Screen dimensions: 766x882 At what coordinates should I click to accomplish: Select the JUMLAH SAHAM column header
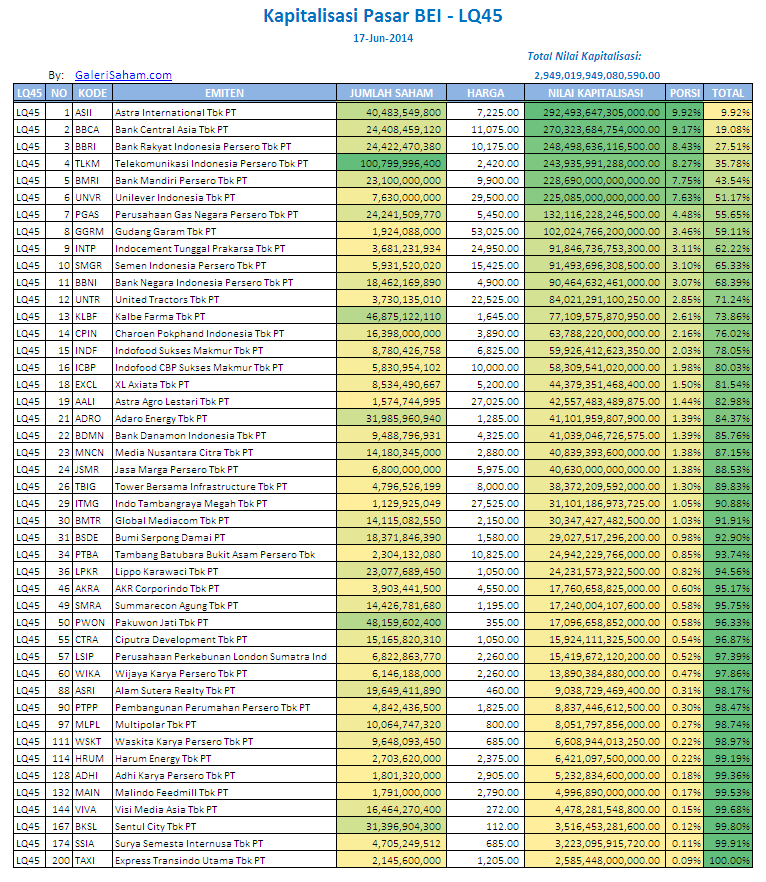coord(391,93)
